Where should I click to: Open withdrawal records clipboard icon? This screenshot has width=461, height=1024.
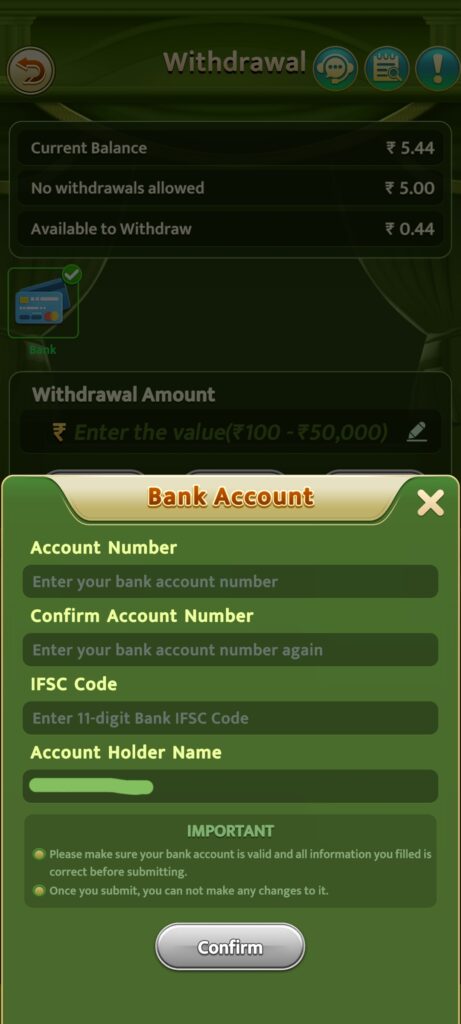pyautogui.click(x=387, y=68)
